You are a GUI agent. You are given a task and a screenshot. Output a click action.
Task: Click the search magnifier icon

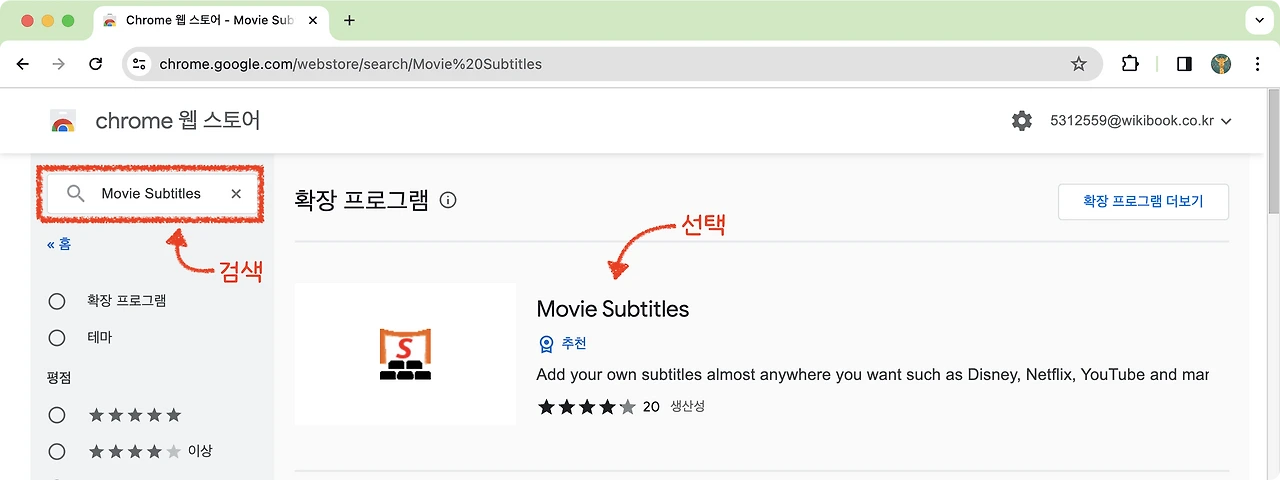point(76,194)
